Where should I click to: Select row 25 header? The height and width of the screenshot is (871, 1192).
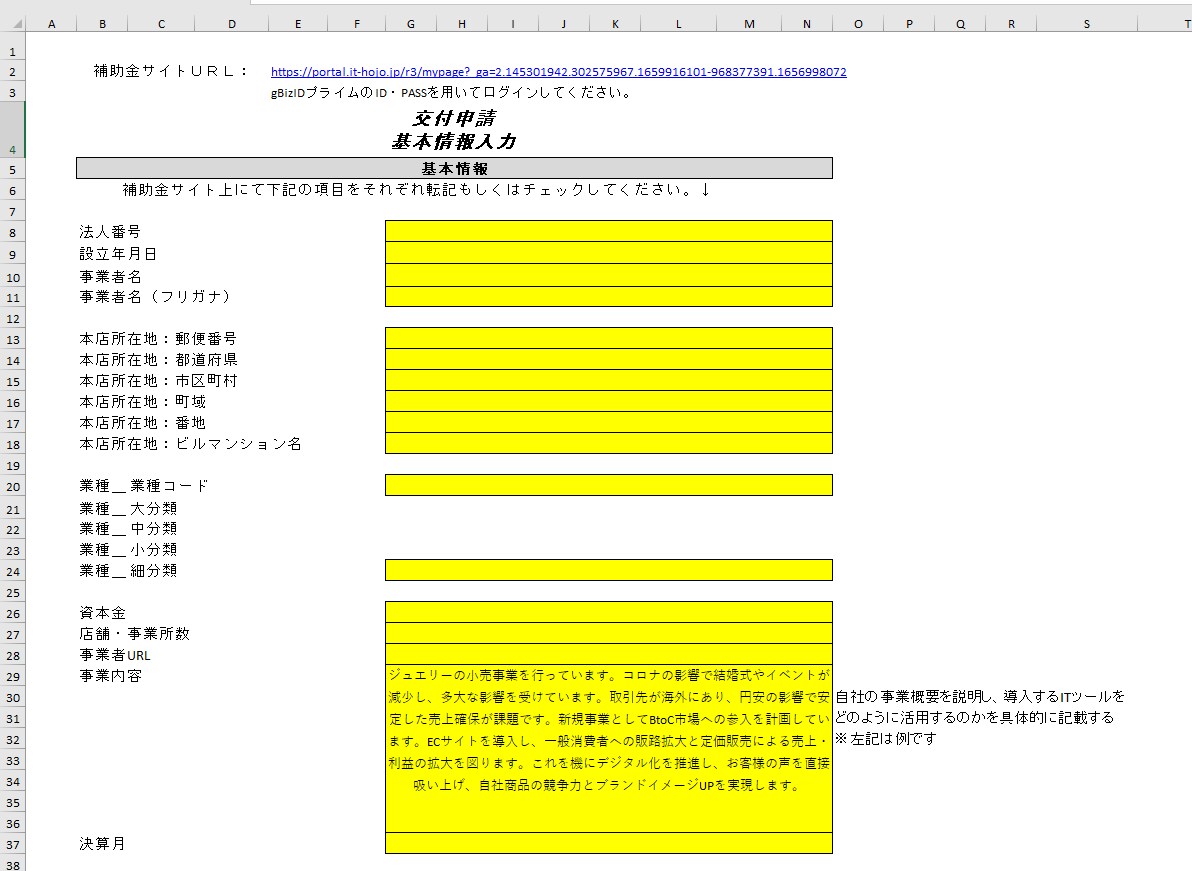pos(12,592)
